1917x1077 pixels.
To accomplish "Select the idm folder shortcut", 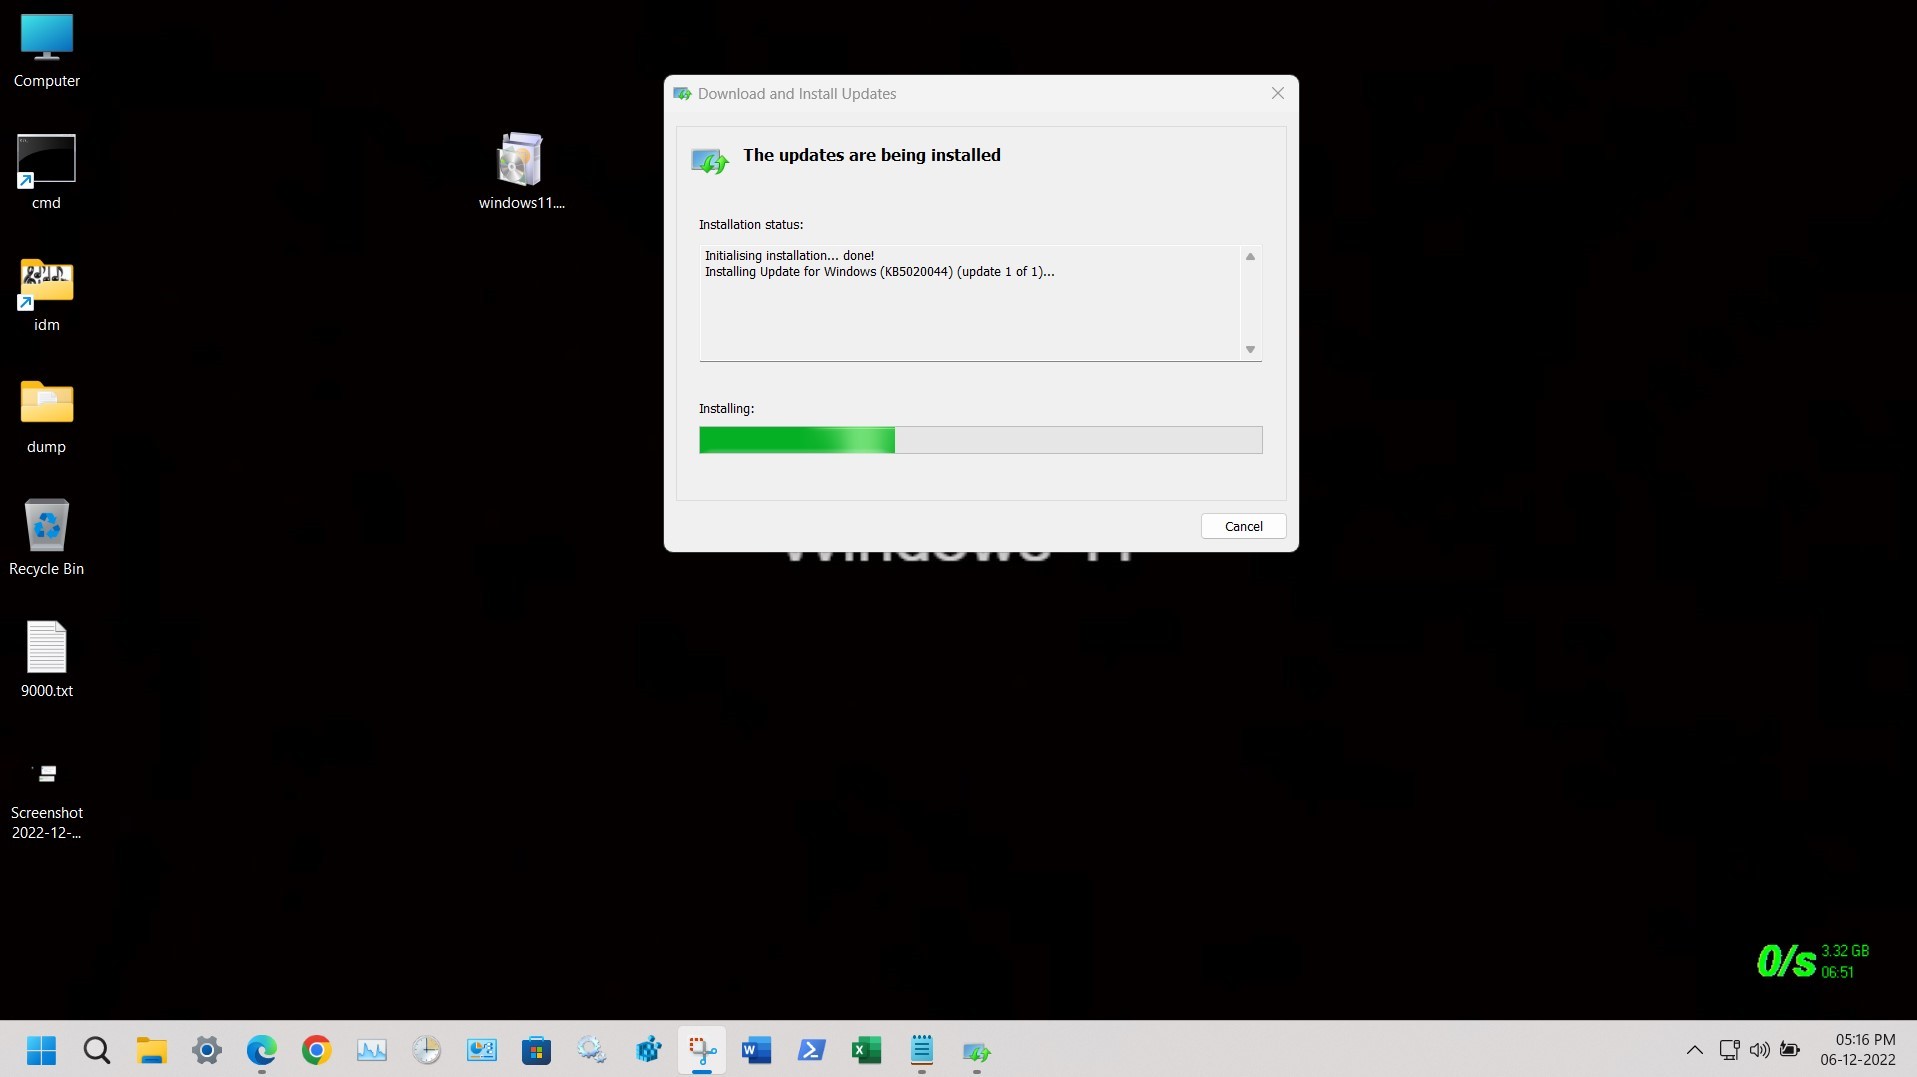I will 46,294.
